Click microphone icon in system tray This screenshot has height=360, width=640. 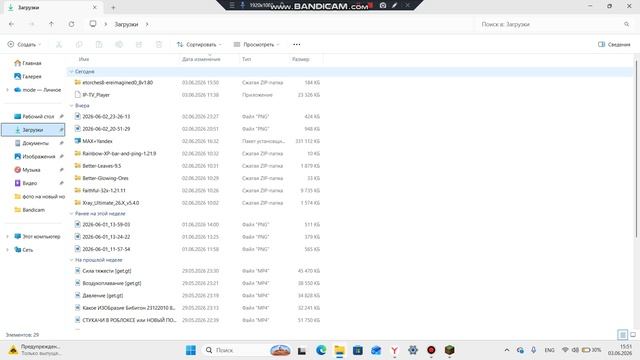coord(533,350)
